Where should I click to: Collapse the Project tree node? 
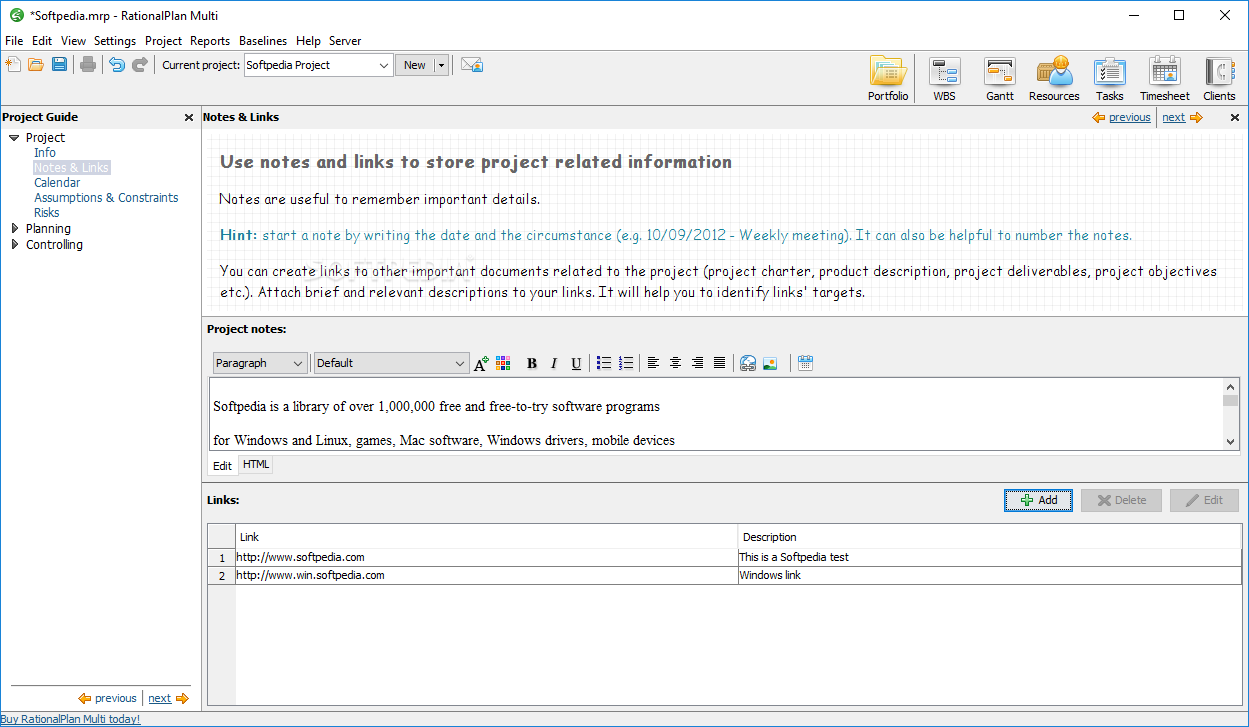click(14, 138)
